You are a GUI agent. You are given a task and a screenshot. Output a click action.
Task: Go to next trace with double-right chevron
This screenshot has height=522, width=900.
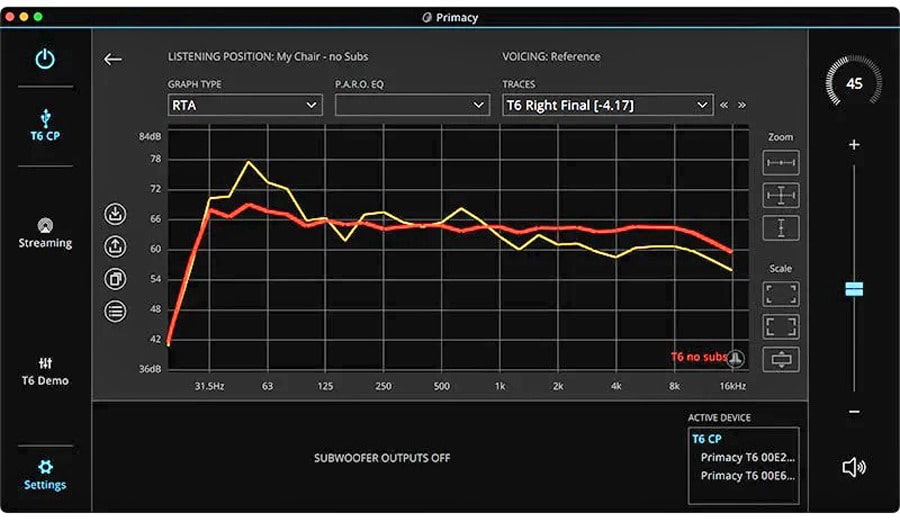(742, 105)
